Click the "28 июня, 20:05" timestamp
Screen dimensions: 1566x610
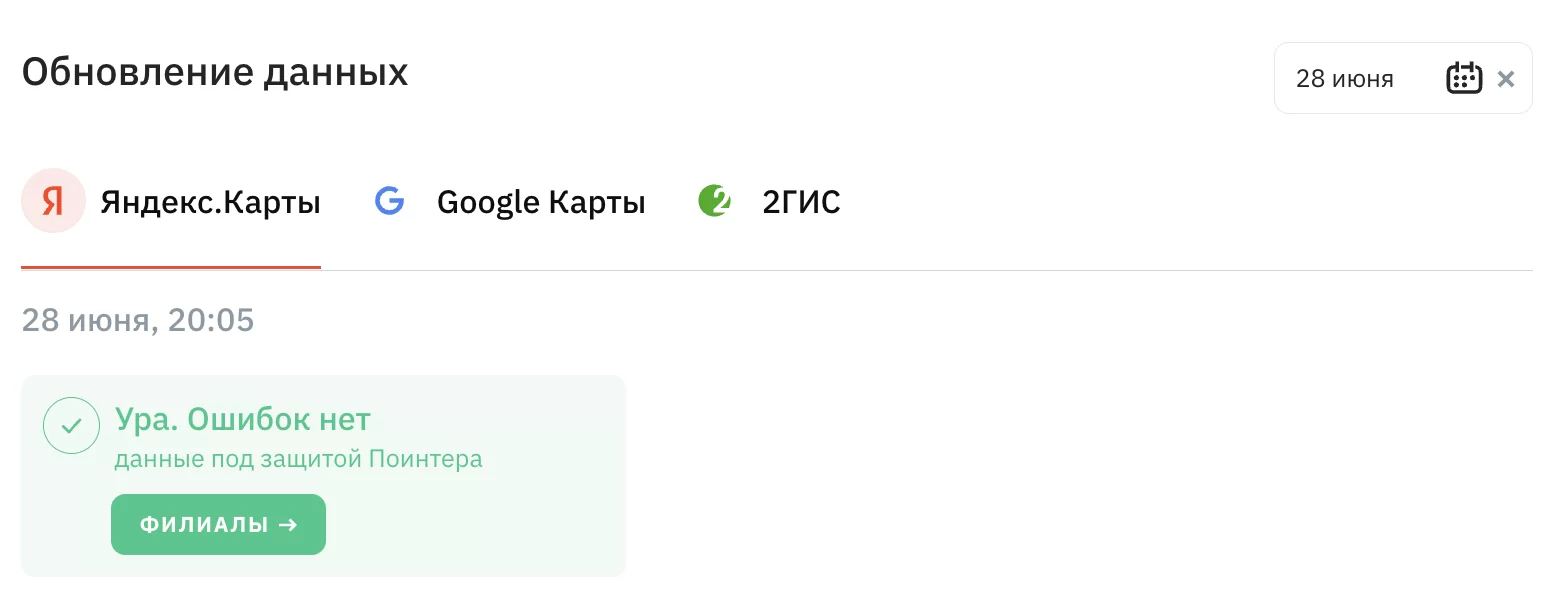pos(138,320)
